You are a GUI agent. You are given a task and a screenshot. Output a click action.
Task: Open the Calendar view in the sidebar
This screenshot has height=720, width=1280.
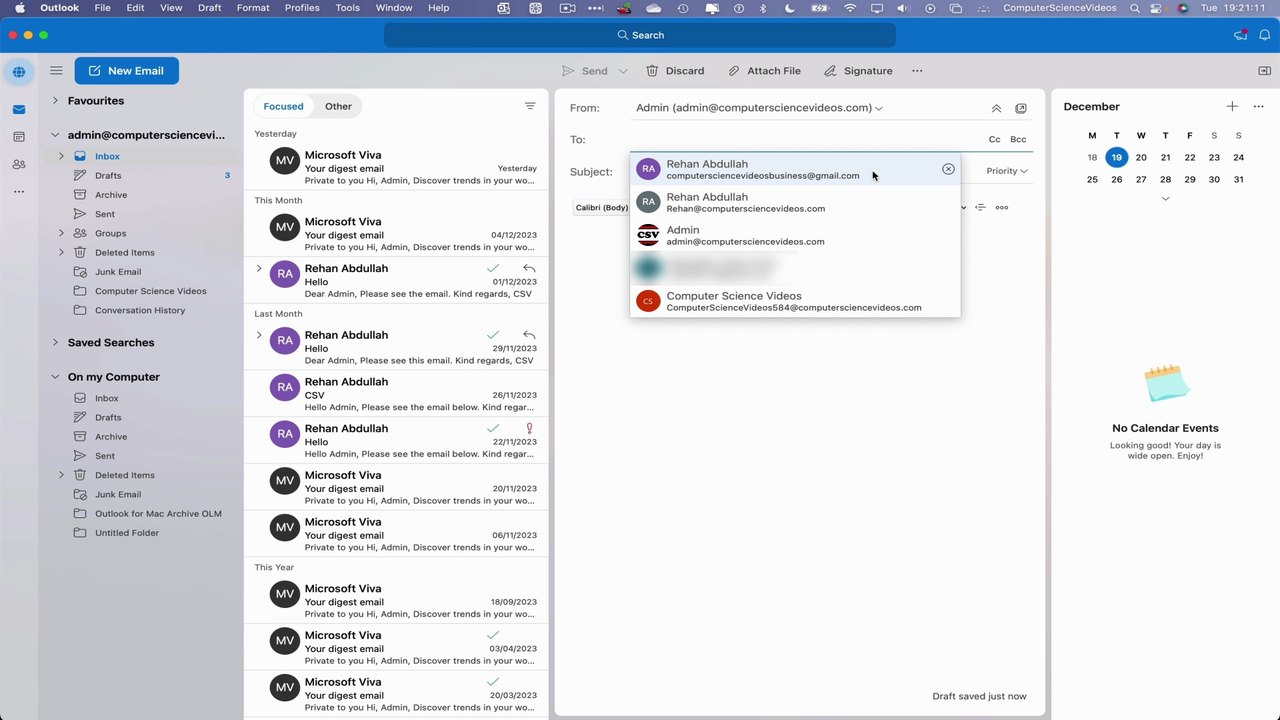[x=19, y=136]
